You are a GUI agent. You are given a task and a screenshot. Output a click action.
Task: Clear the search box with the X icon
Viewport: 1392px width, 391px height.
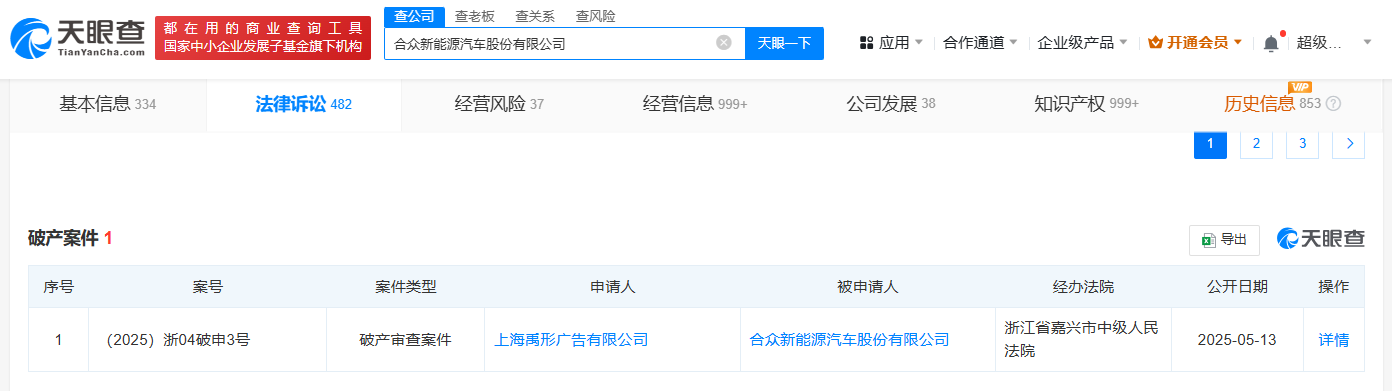[x=724, y=43]
